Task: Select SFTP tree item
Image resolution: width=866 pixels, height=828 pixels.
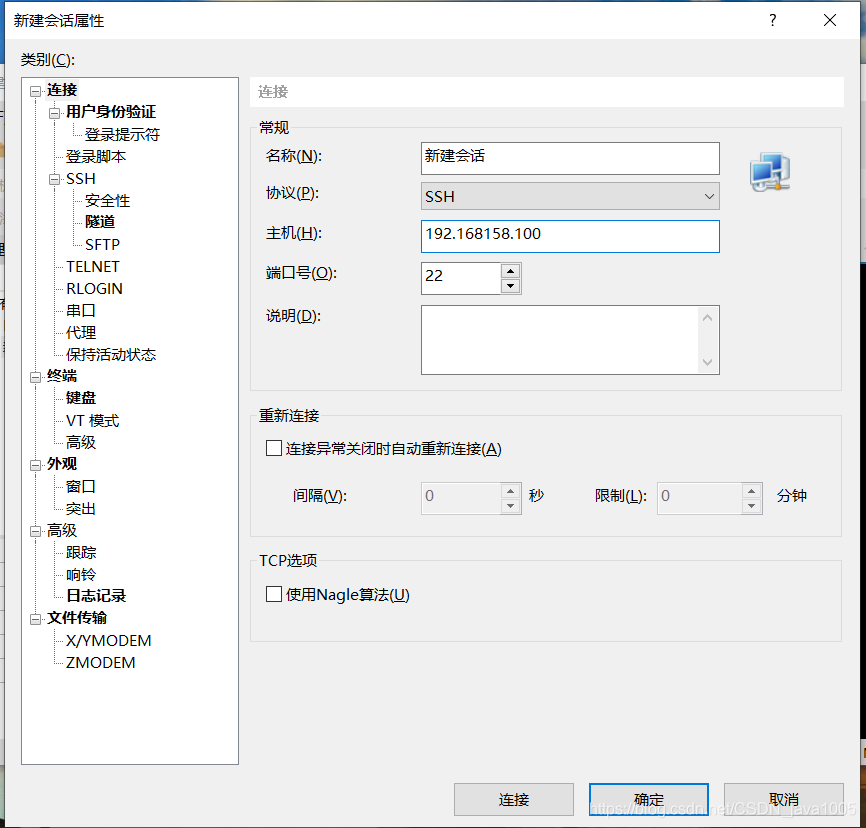Action: coord(102,244)
